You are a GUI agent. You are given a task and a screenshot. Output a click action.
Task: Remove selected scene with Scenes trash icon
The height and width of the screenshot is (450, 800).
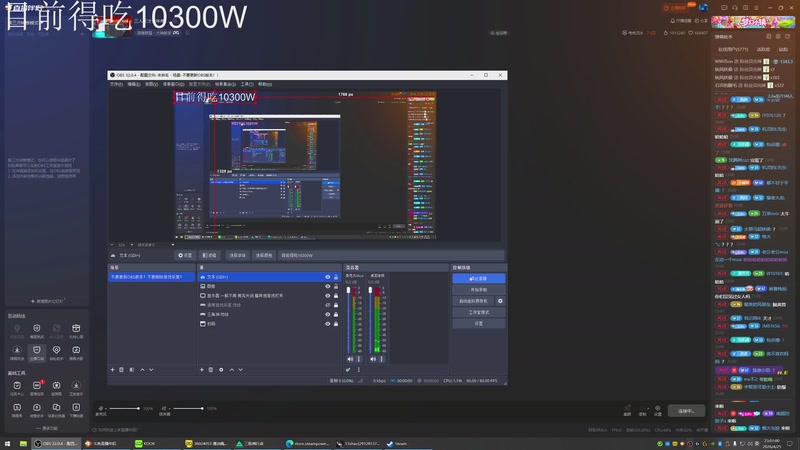(x=121, y=369)
